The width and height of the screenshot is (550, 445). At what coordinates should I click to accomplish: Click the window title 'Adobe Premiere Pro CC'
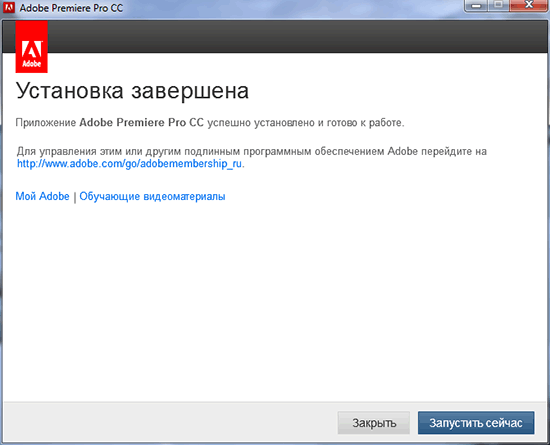click(x=71, y=8)
